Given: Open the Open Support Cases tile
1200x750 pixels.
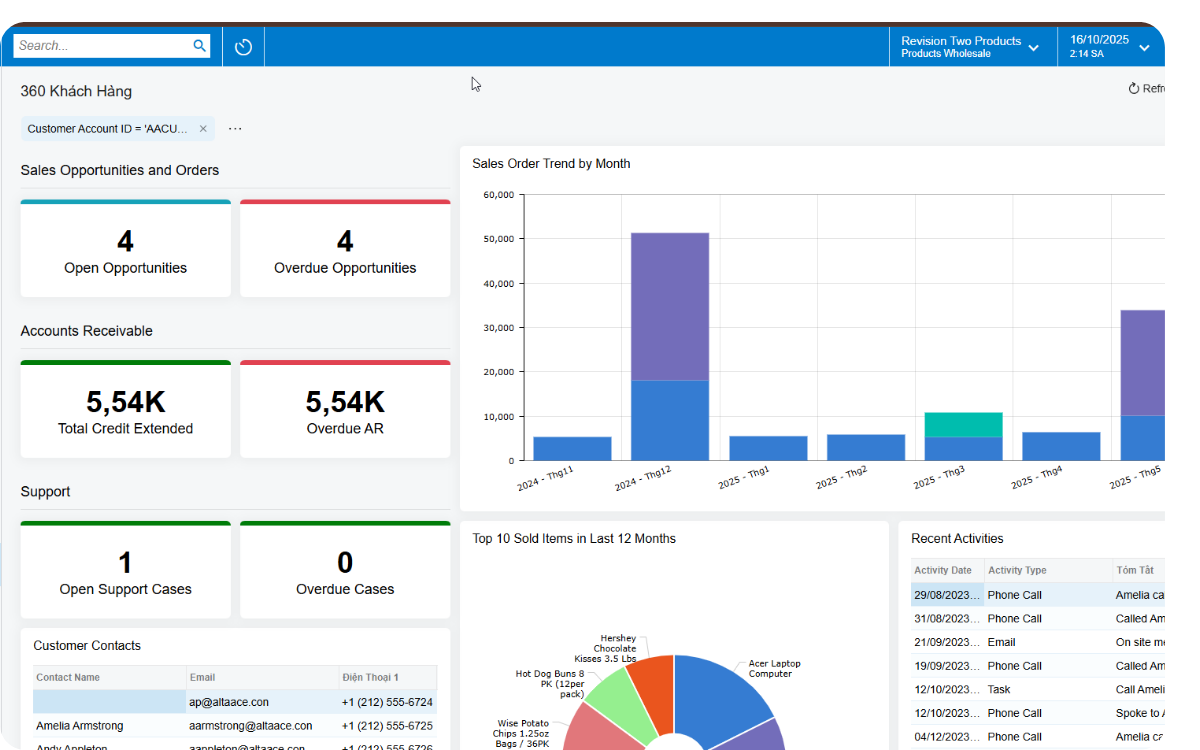Looking at the screenshot, I should point(125,569).
